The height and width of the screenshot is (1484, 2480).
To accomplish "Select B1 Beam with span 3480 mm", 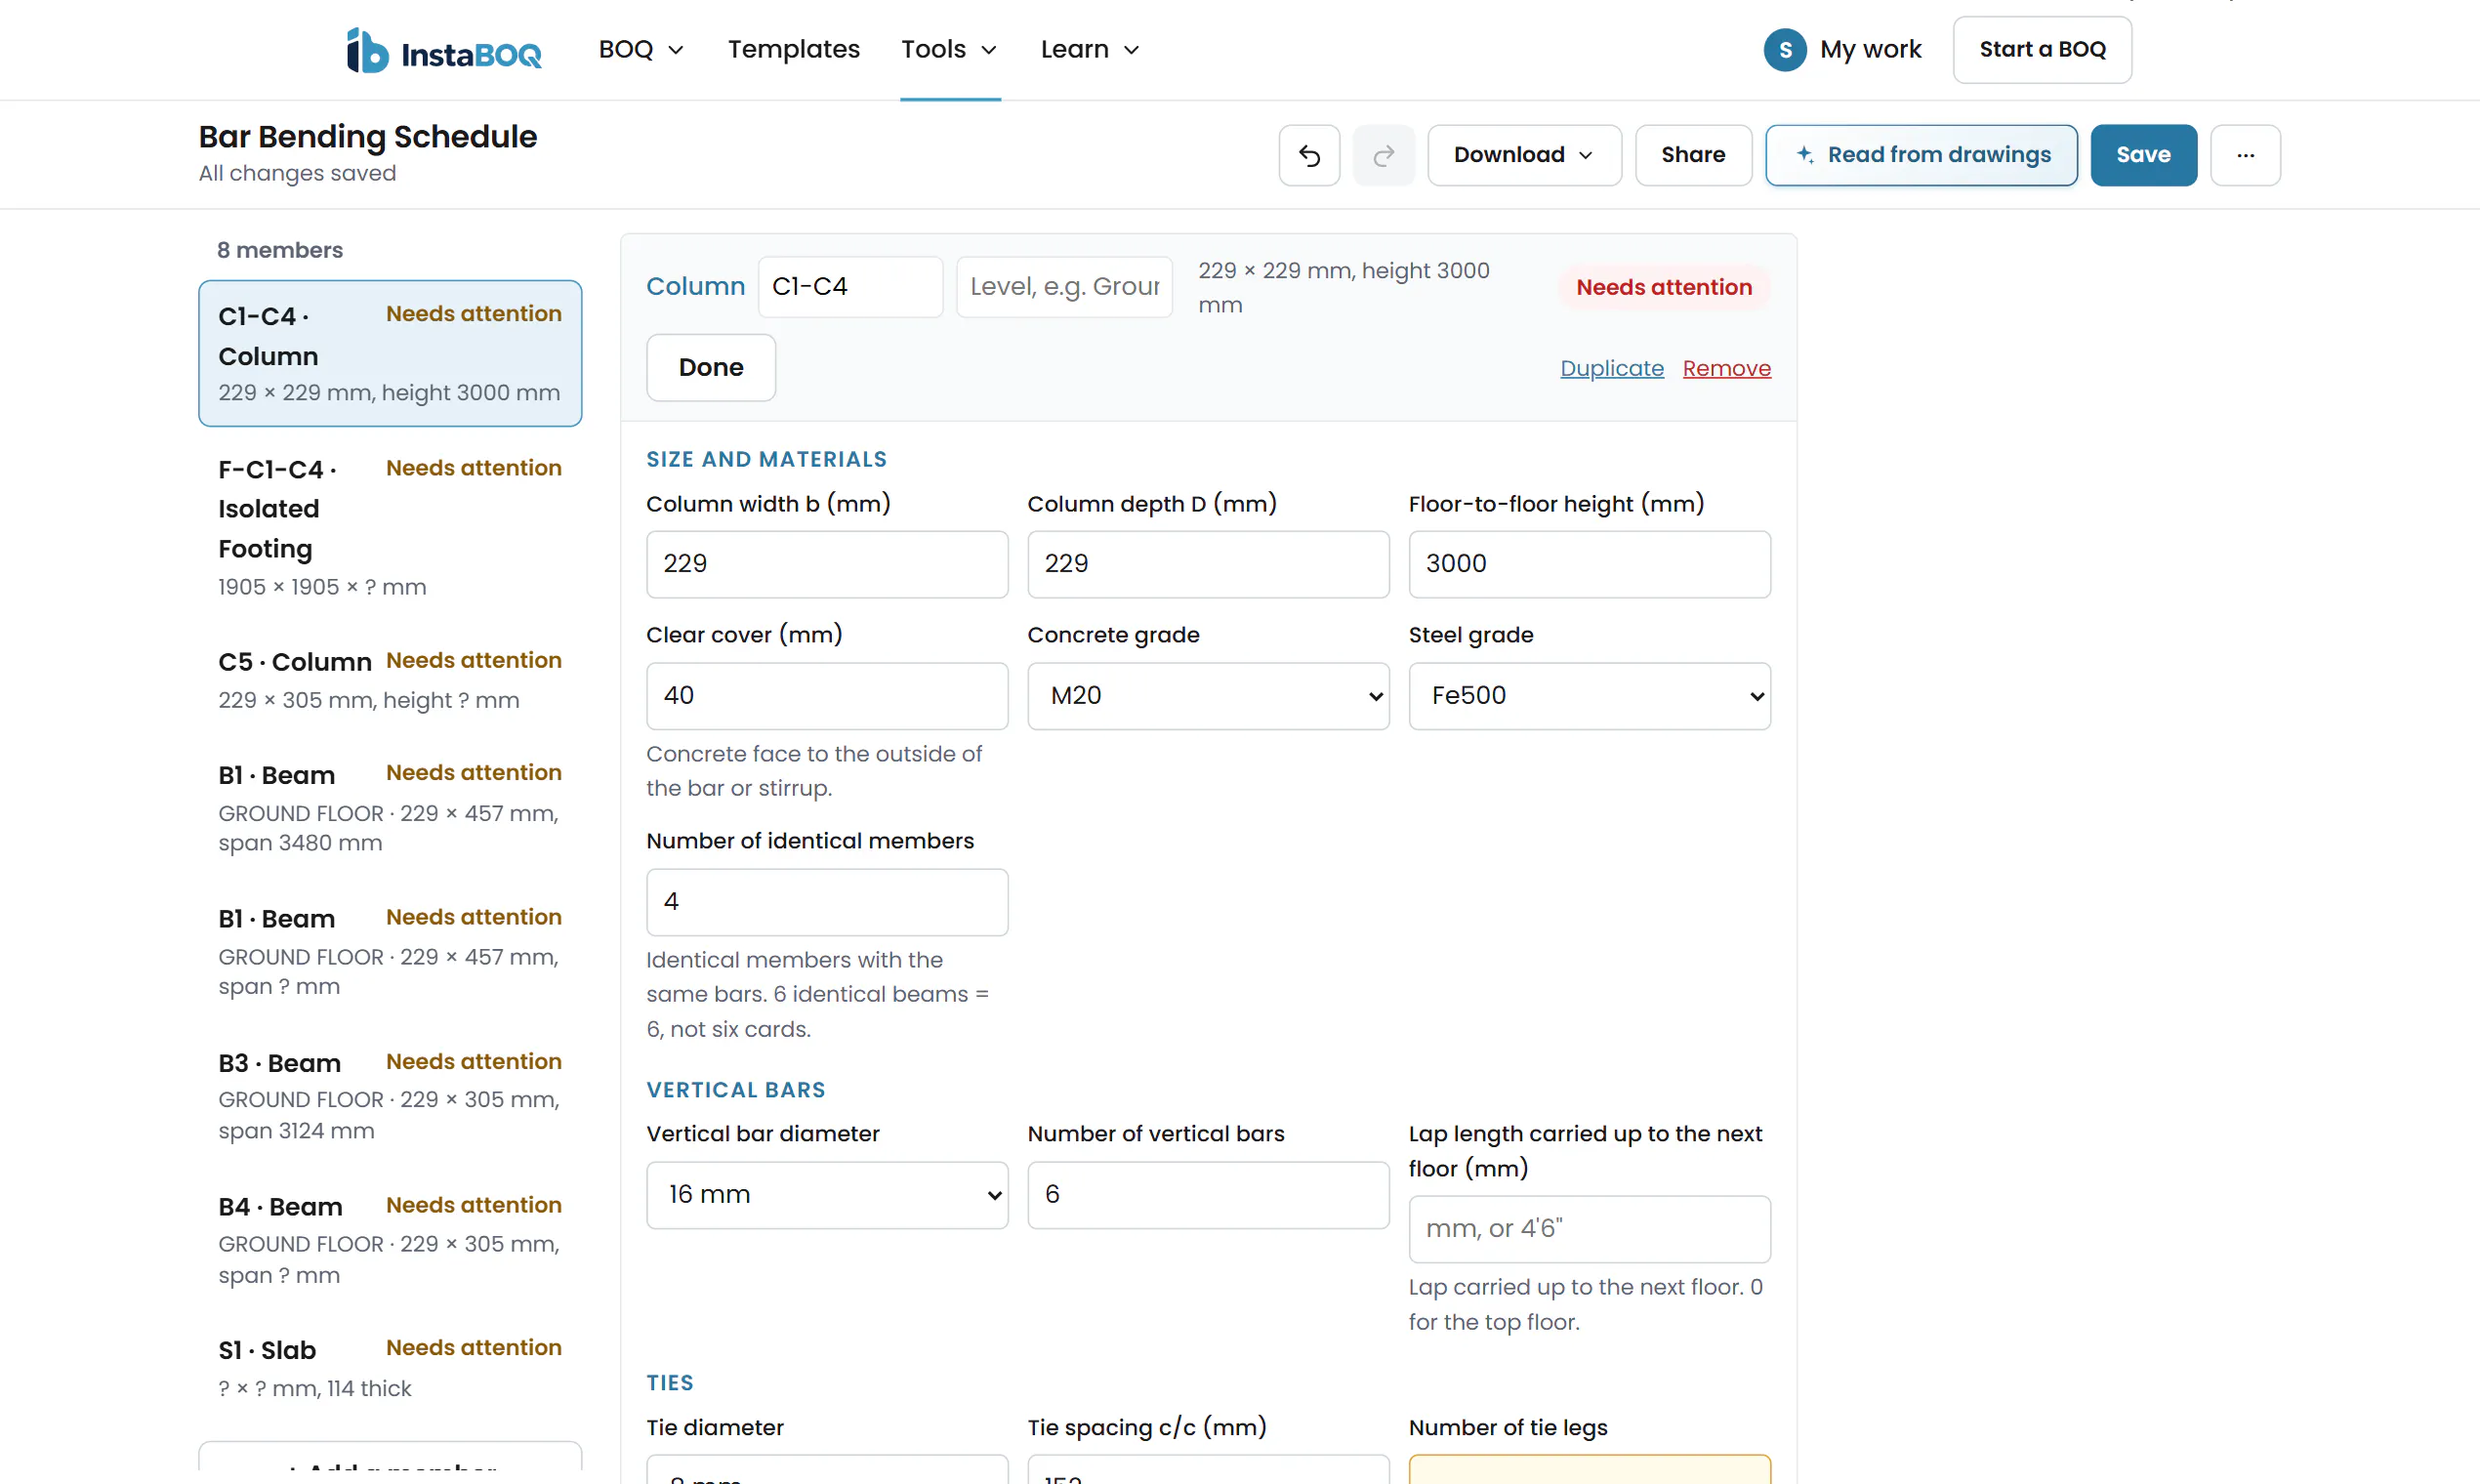I will pos(390,808).
